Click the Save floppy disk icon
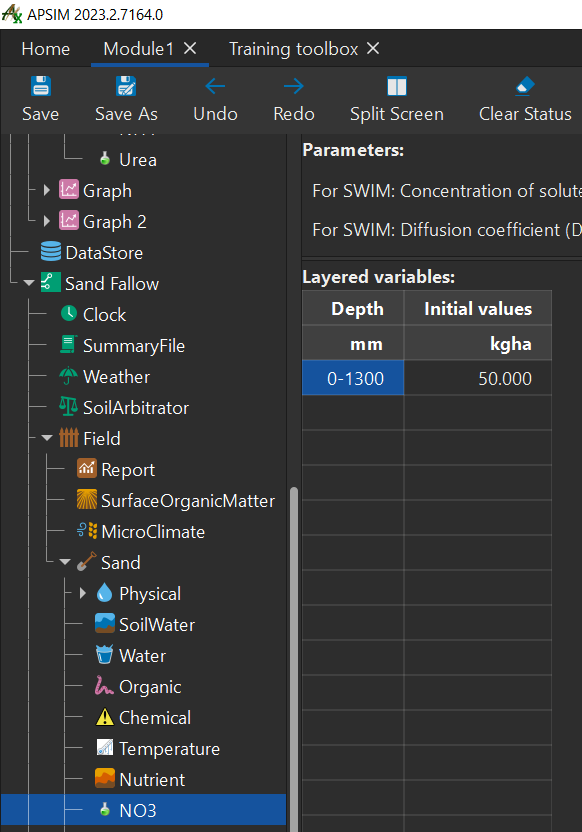Image resolution: width=582 pixels, height=832 pixels. (41, 86)
